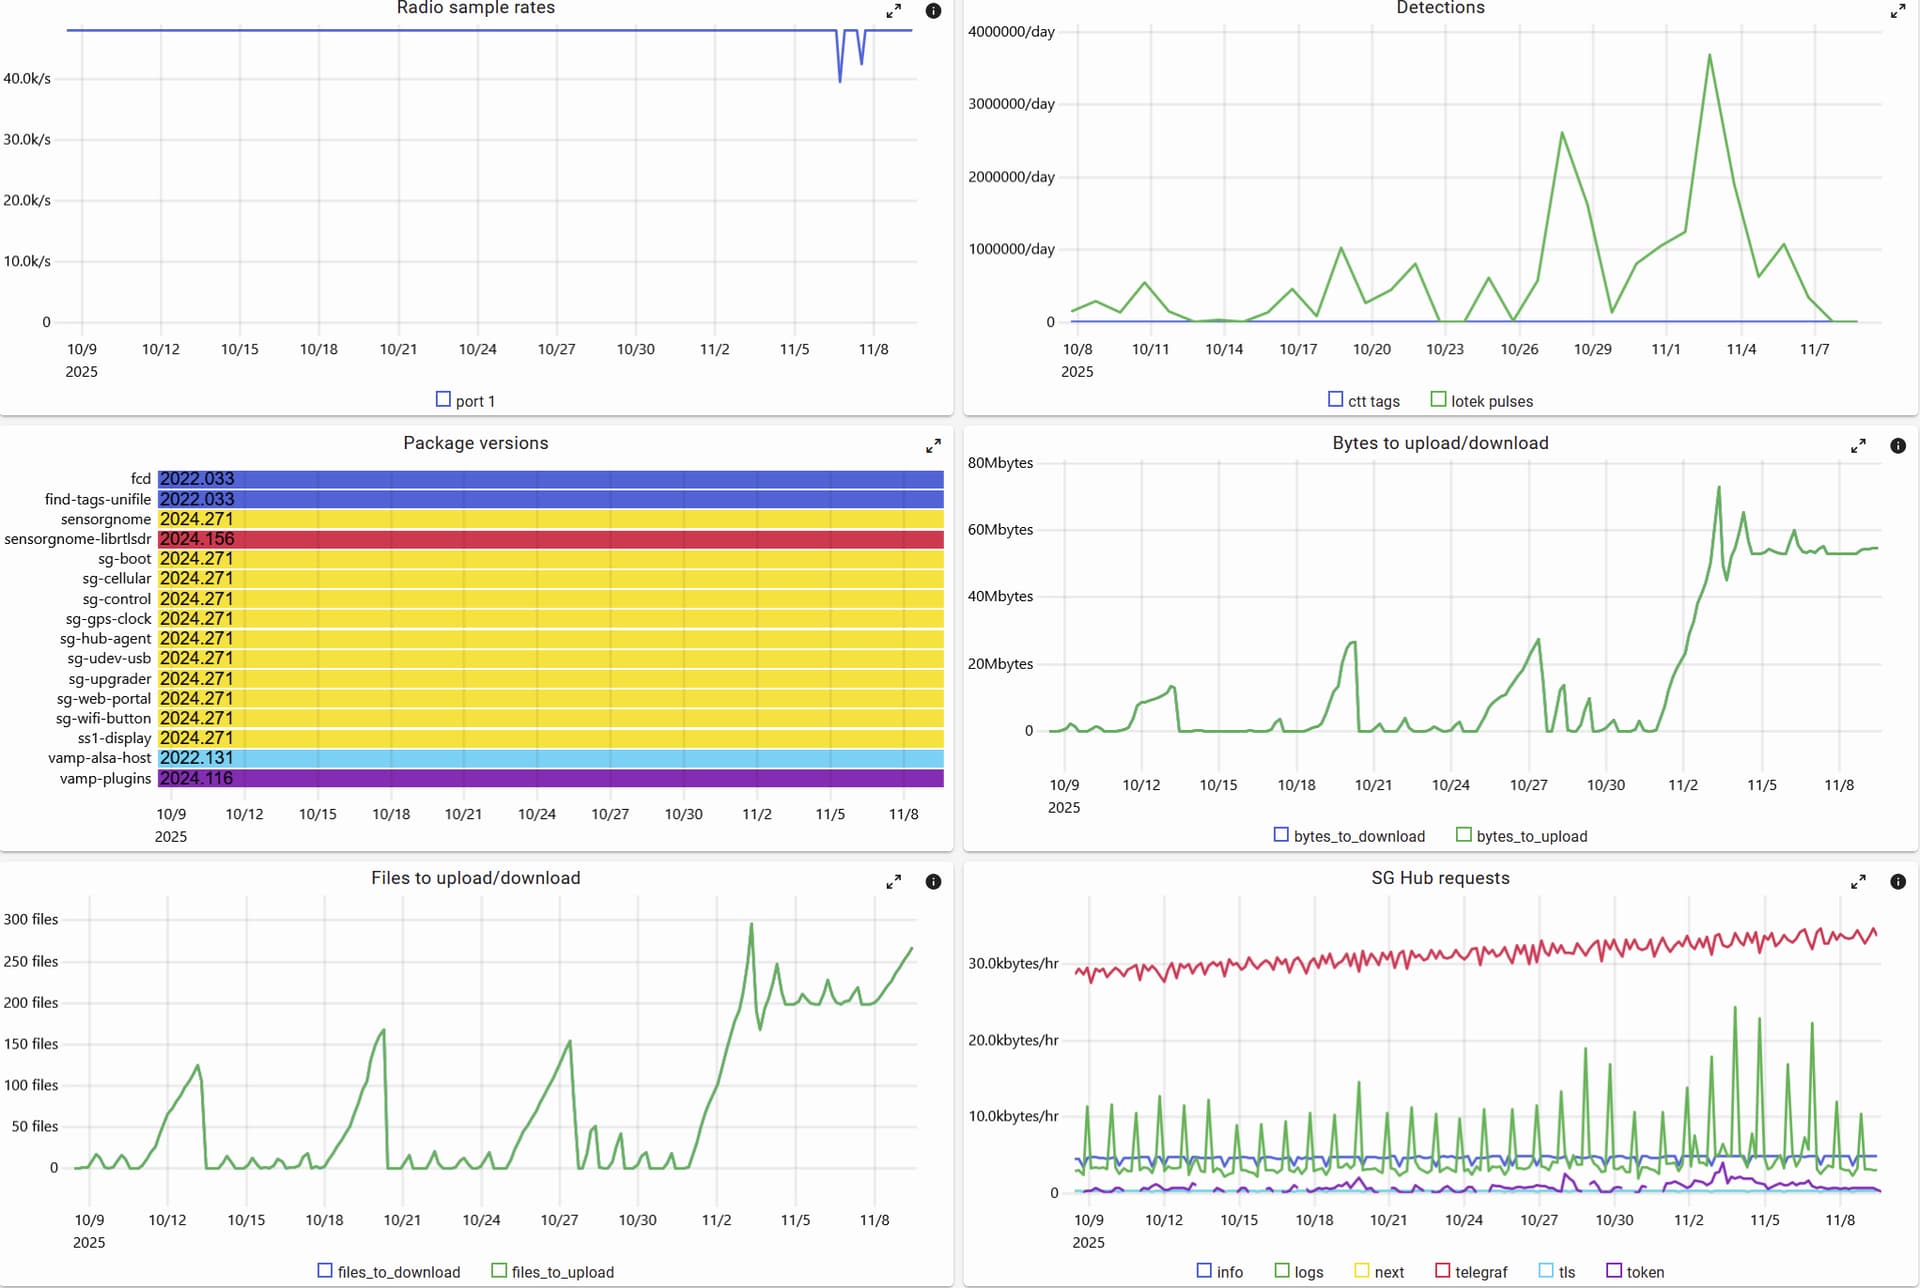Expand the Package versions panel
This screenshot has height=1288, width=1920.
[933, 446]
